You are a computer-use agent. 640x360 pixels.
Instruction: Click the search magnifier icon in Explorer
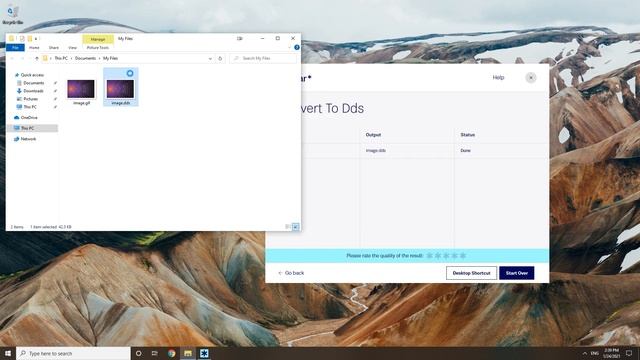236,58
